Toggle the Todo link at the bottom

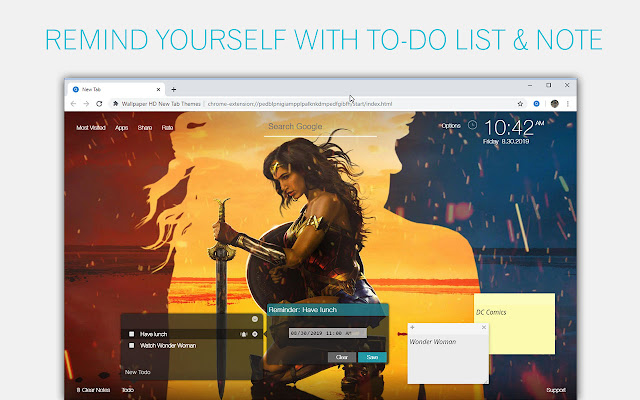click(128, 390)
